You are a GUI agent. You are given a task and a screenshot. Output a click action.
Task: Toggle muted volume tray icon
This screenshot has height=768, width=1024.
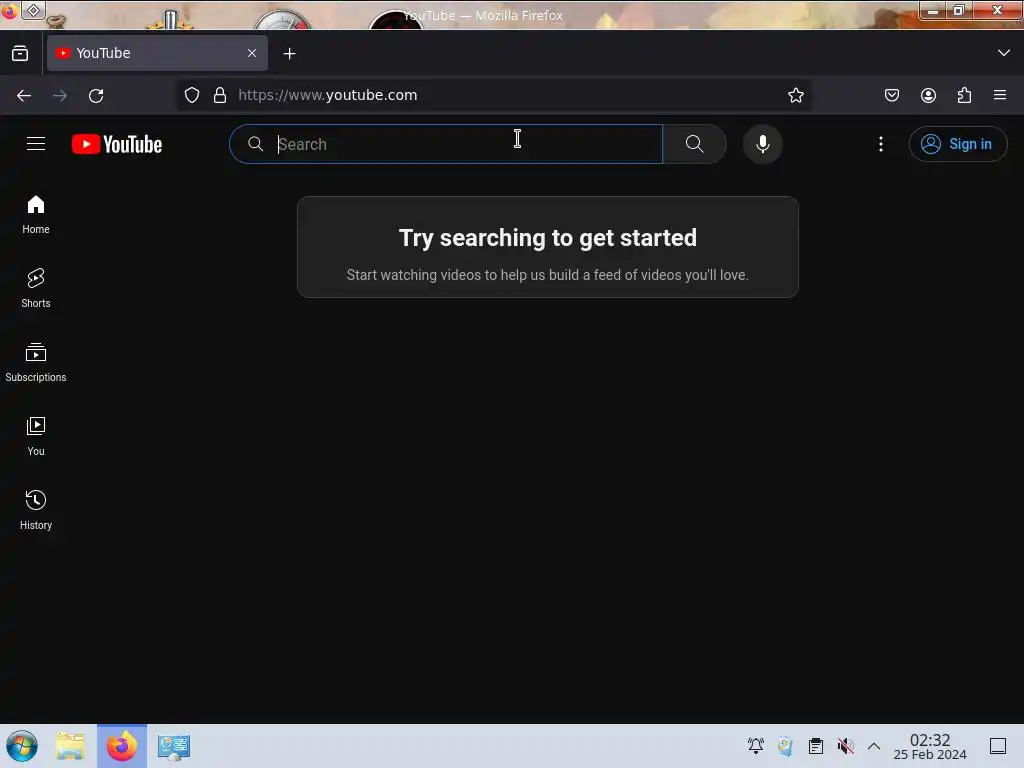coord(846,746)
